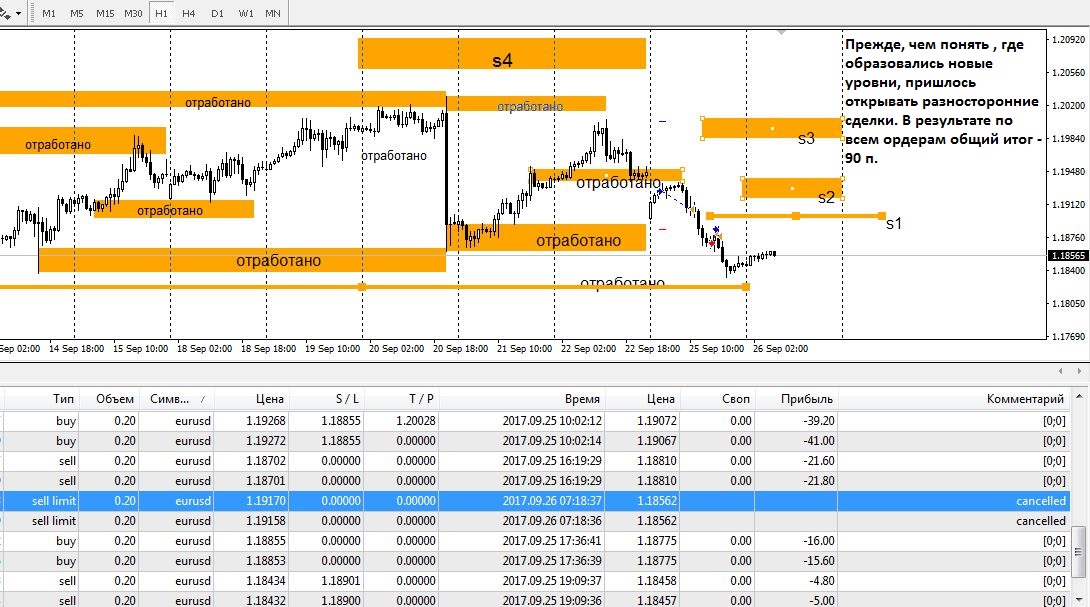The height and width of the screenshot is (607, 1090).
Task: Sort orders by the Комментарий column
Action: coord(954,398)
